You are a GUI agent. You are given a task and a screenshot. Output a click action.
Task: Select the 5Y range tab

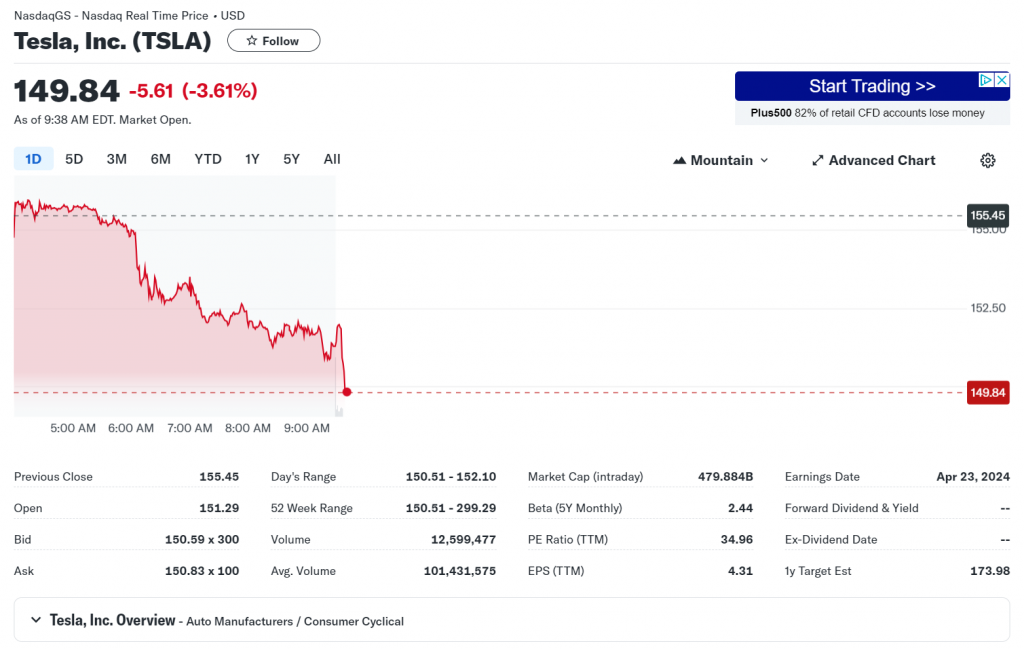coord(291,159)
